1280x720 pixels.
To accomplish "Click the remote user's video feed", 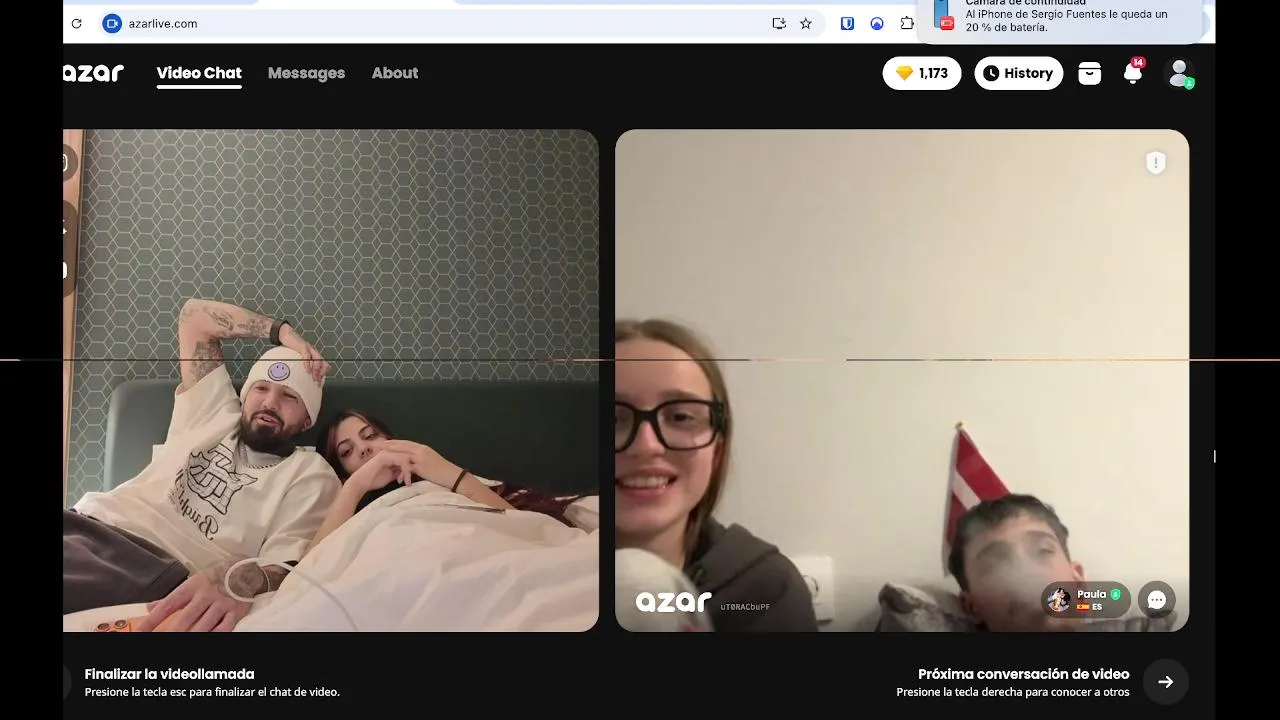I will tap(902, 380).
